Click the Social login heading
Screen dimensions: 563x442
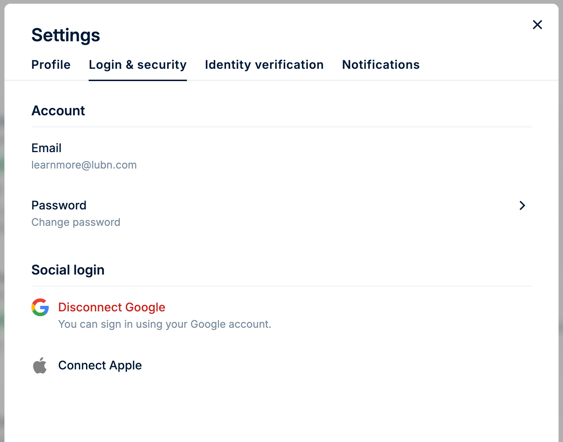tap(68, 270)
